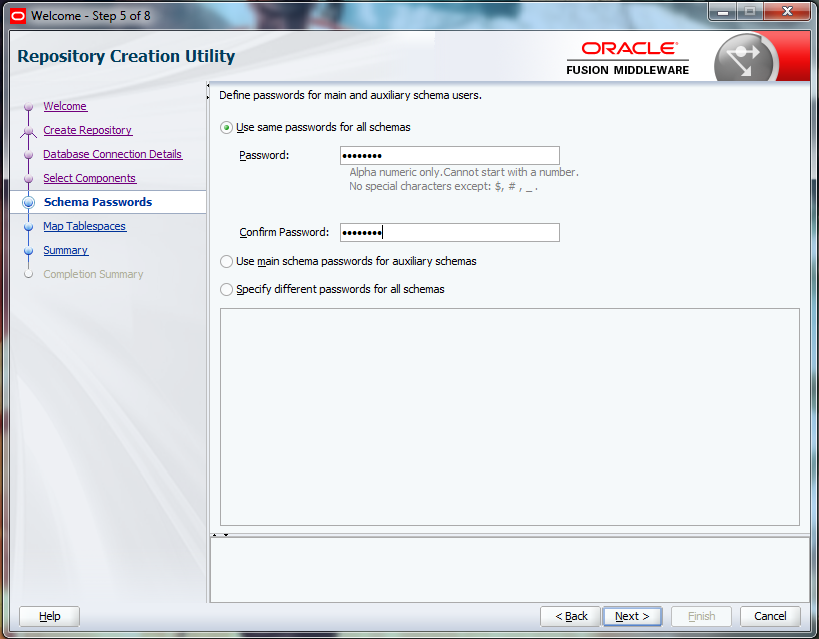Click the Summary step bullet icon
This screenshot has height=639, width=819.
click(x=29, y=251)
